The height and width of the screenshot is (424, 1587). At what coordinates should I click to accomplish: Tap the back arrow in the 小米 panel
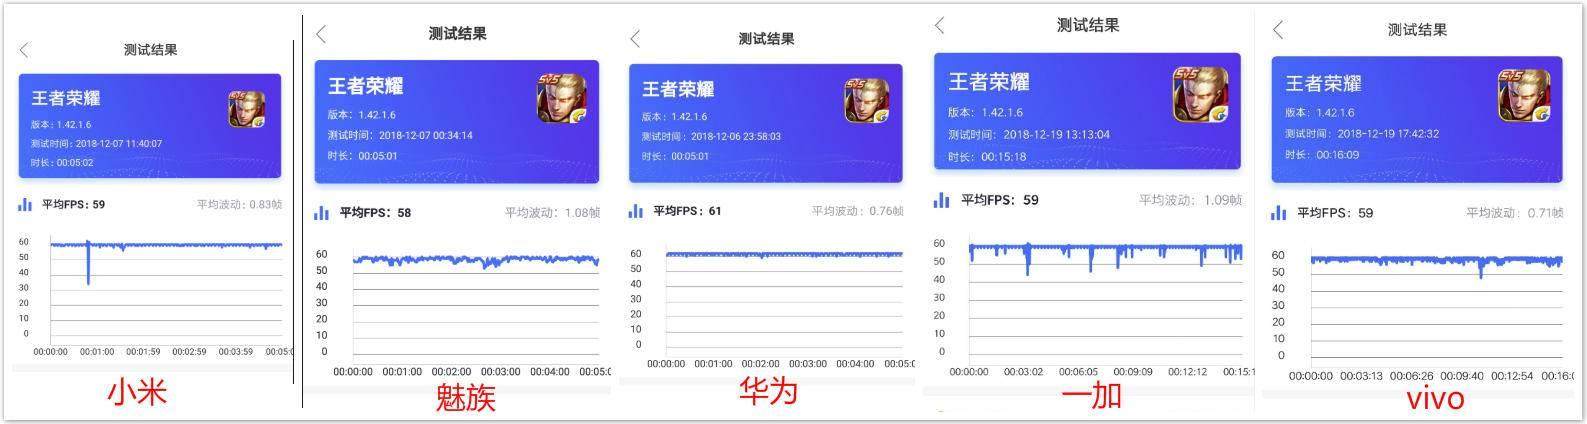(x=25, y=50)
